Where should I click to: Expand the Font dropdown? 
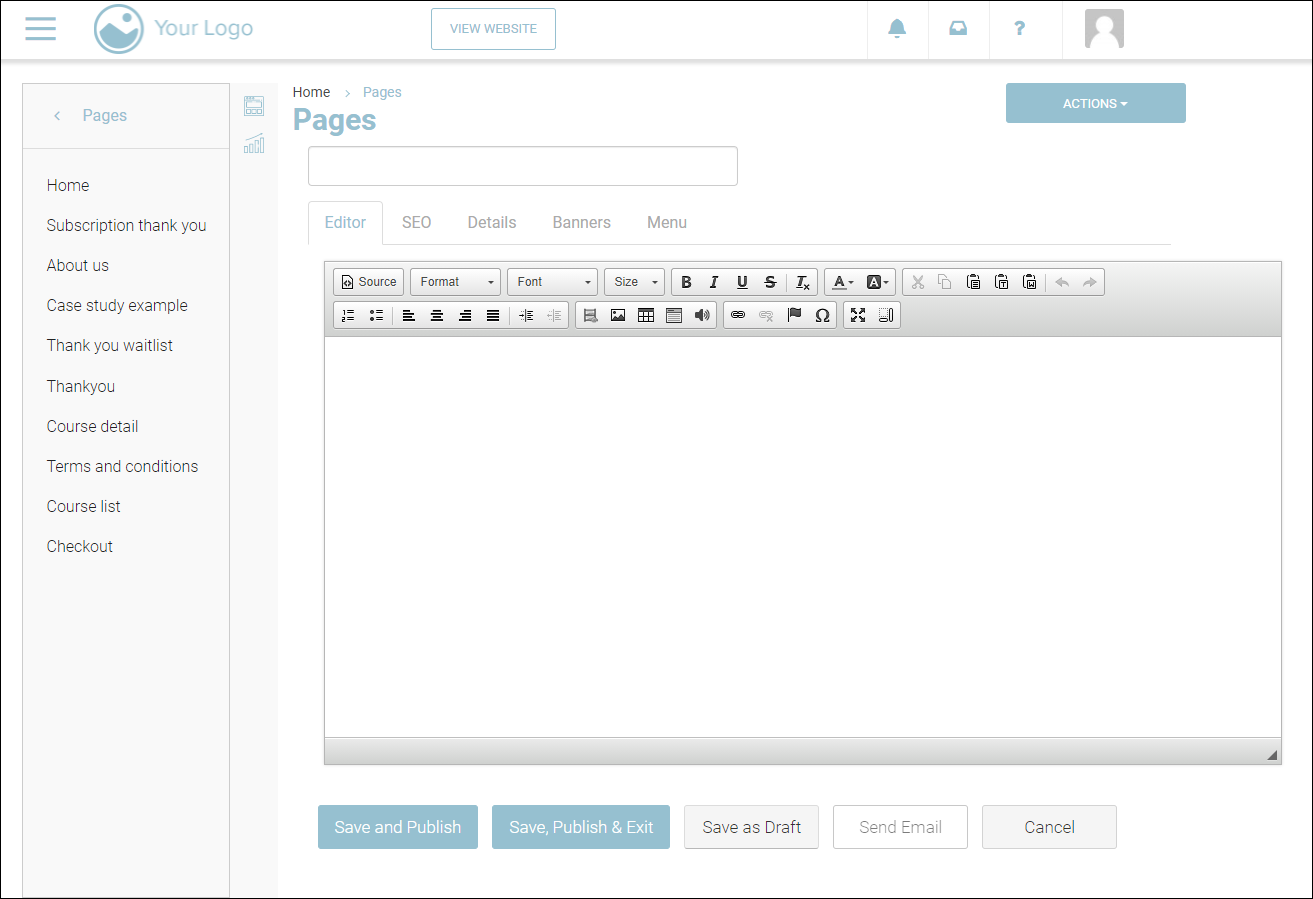click(553, 282)
